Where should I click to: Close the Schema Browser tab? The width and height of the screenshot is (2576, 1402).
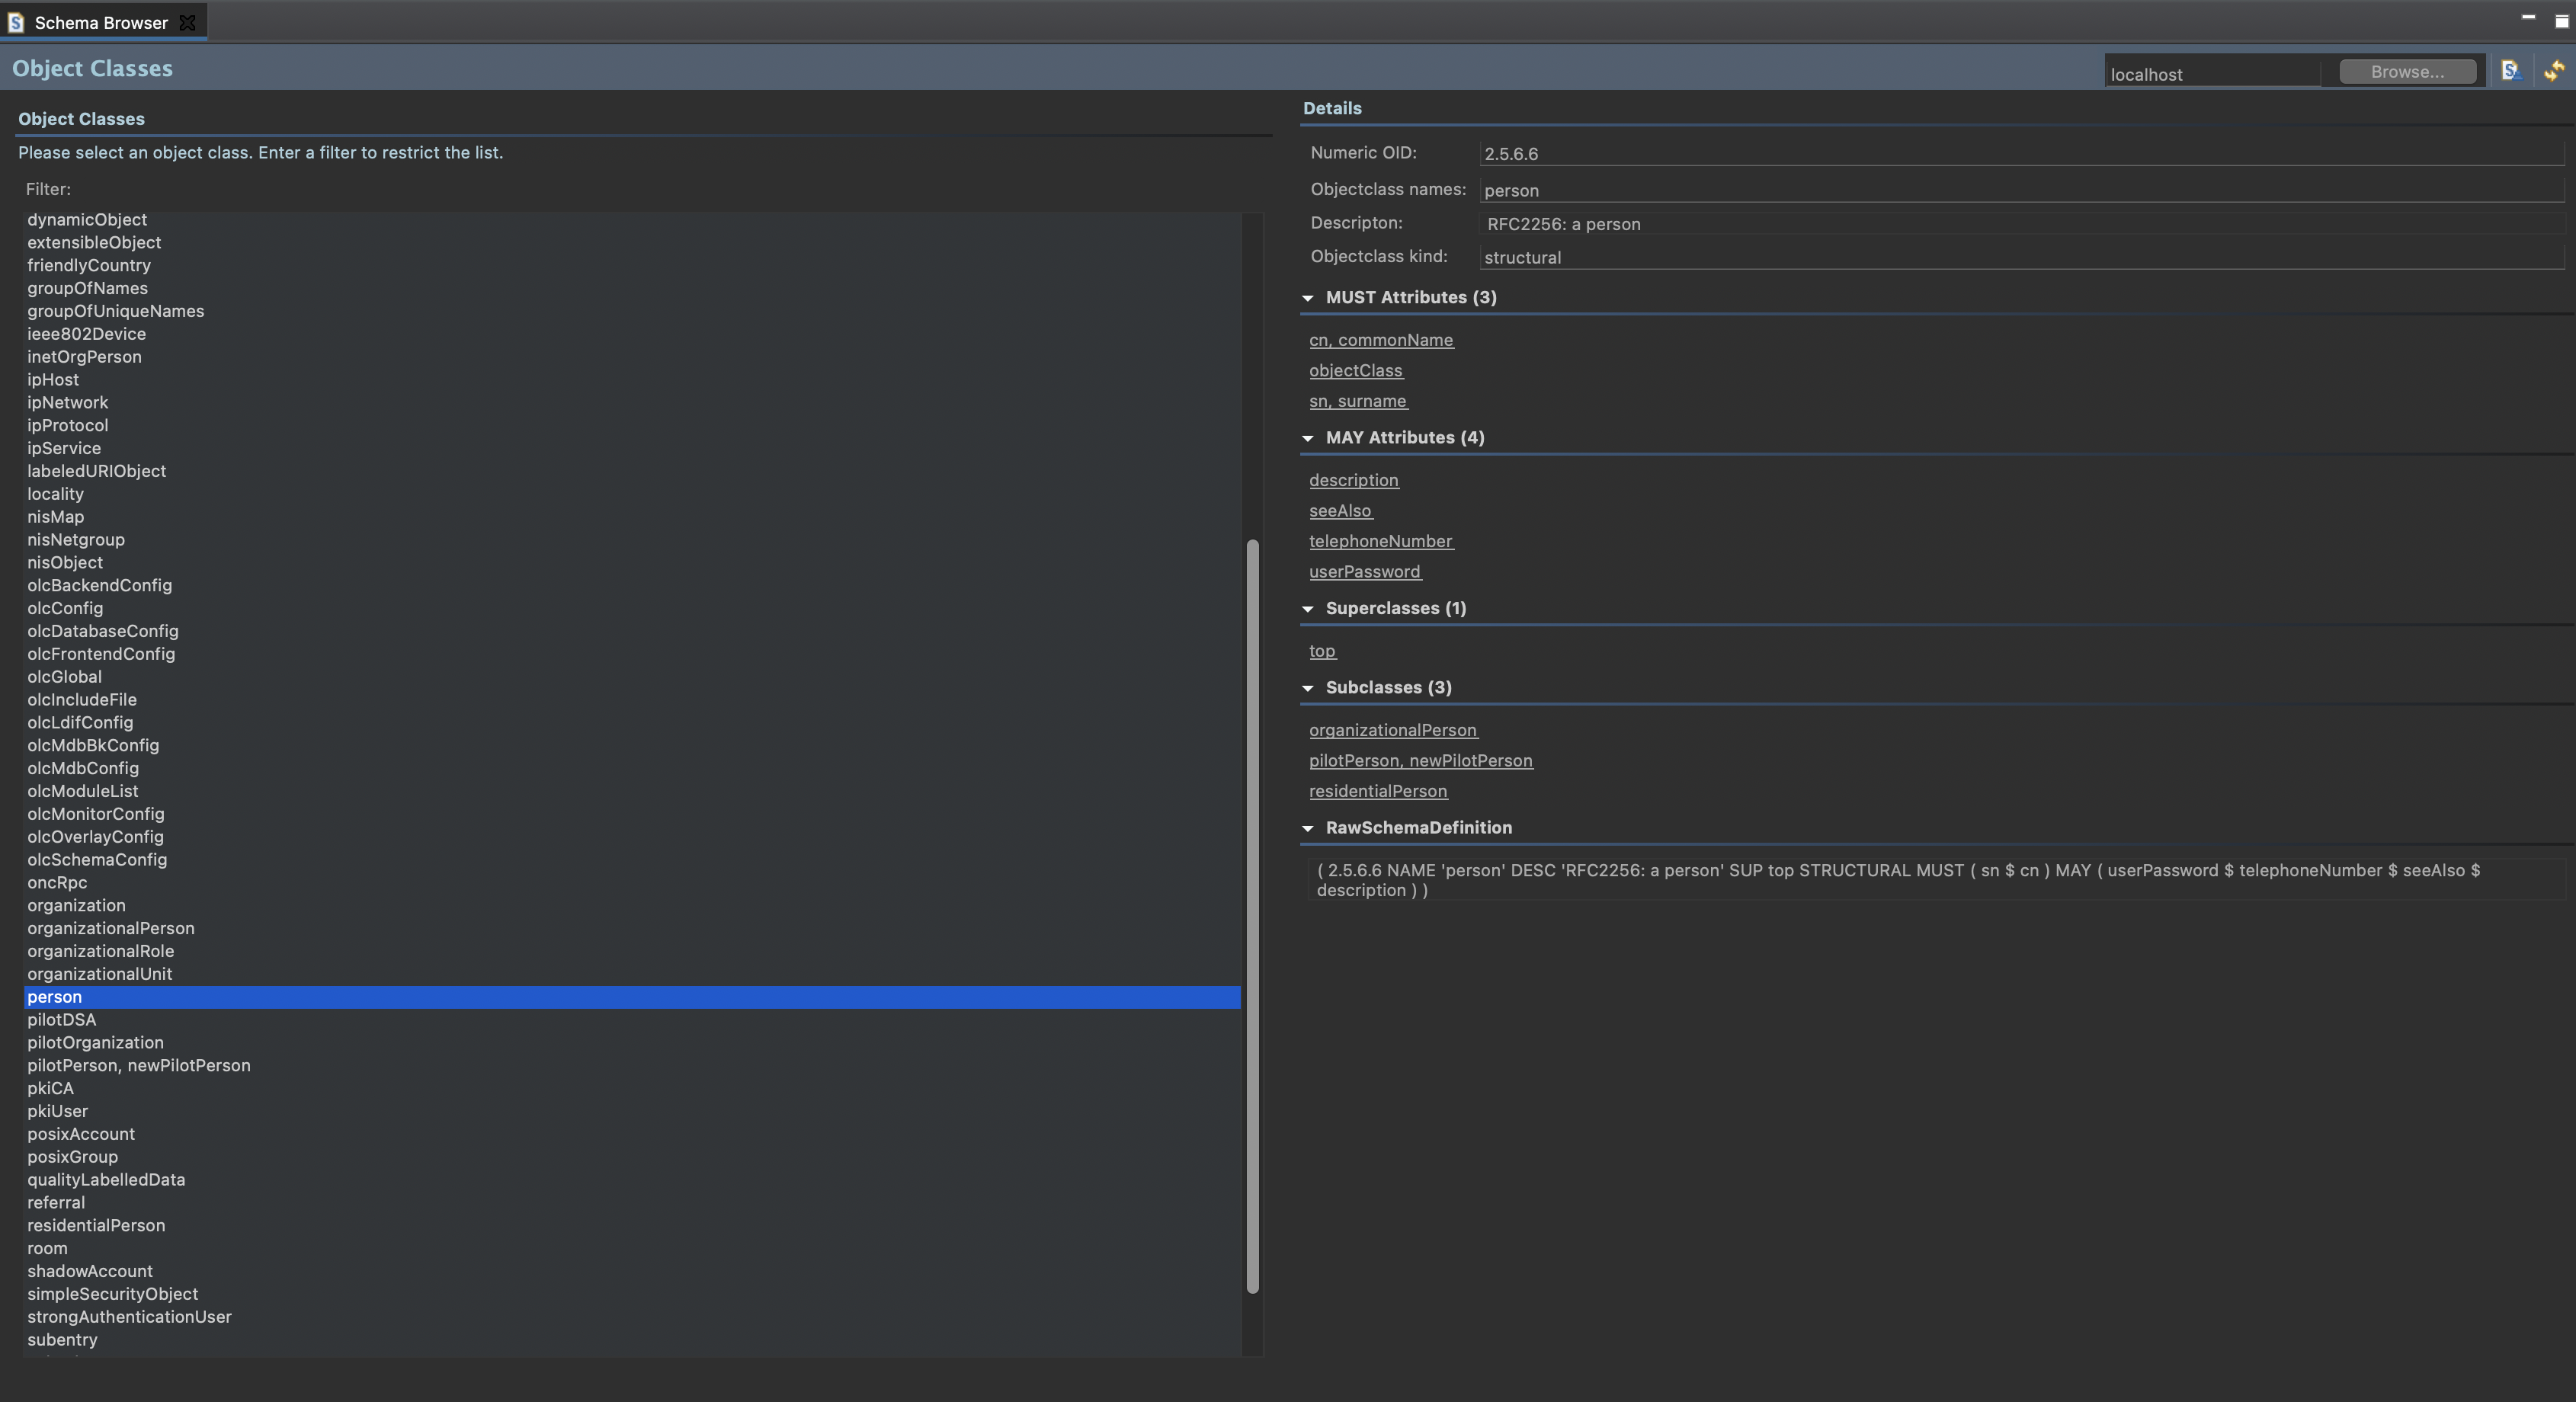pyautogui.click(x=187, y=22)
